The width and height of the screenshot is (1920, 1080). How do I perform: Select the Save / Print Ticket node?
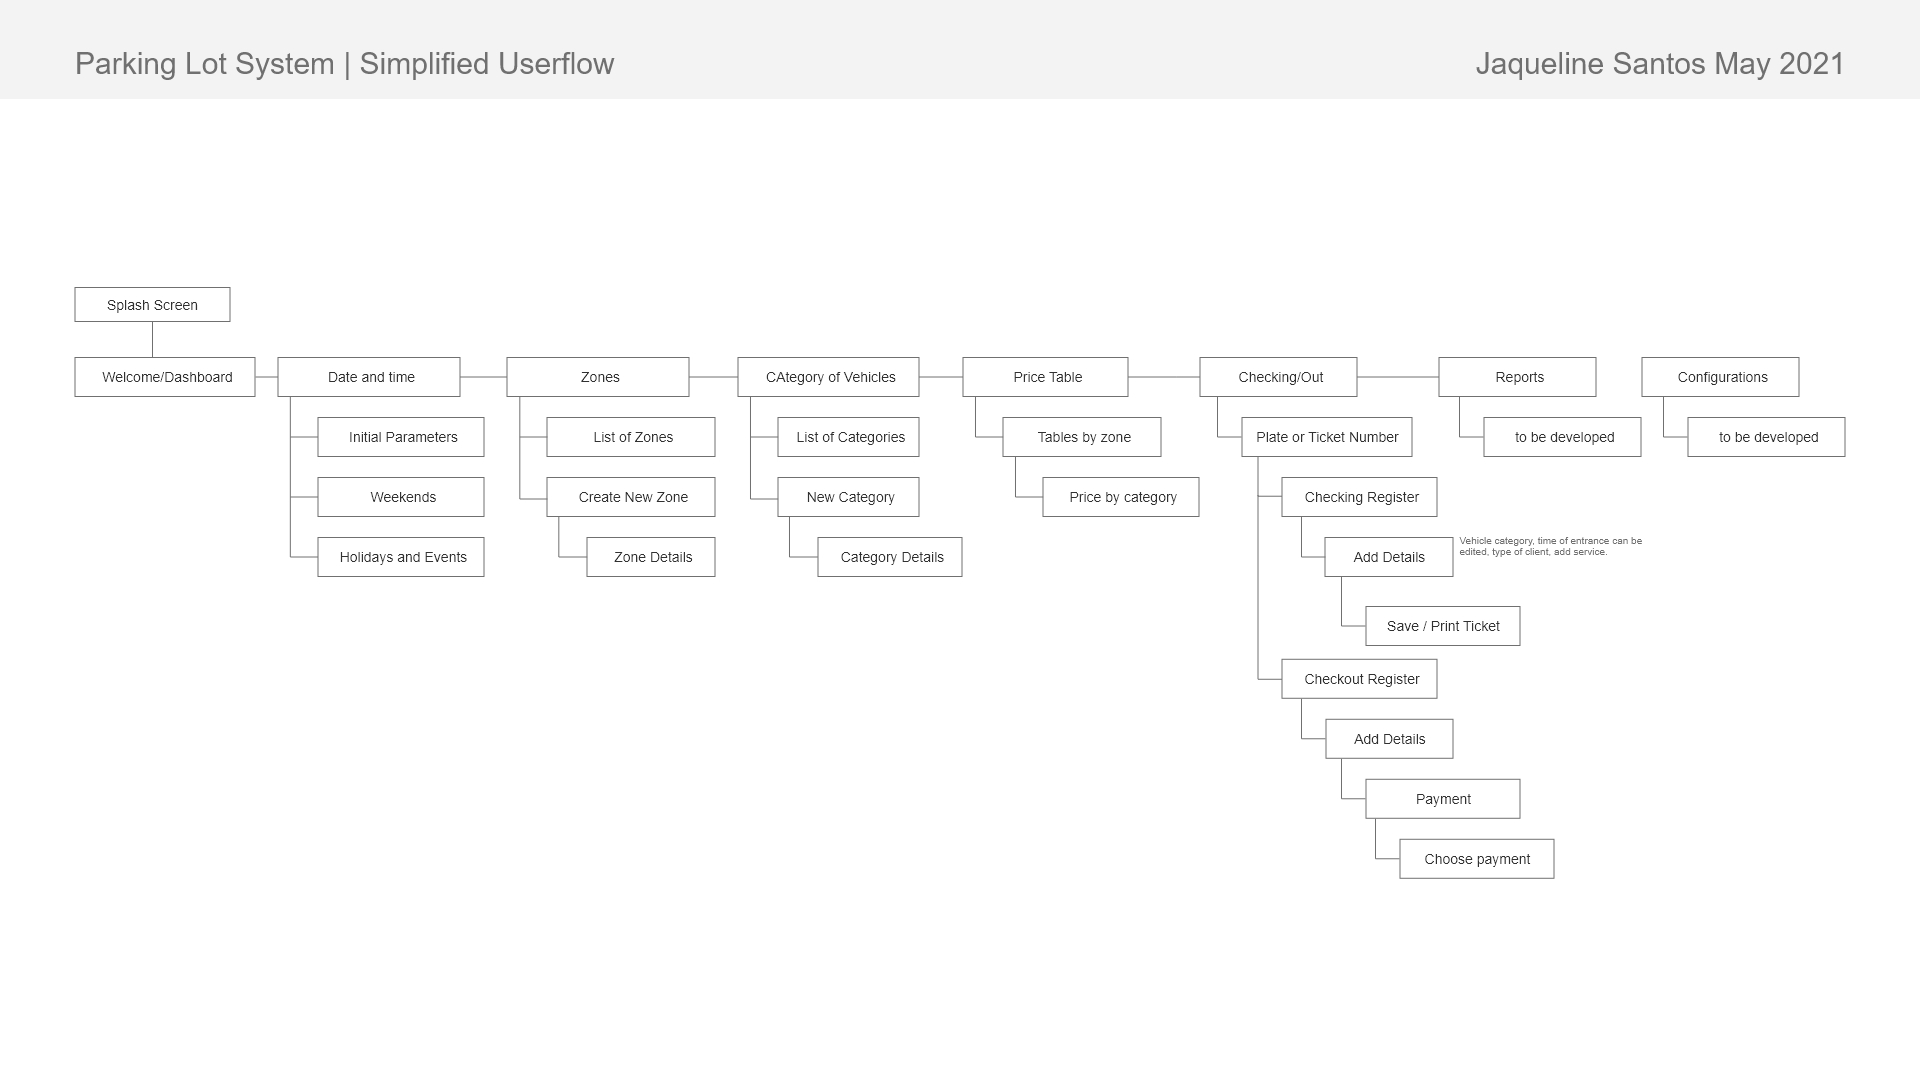[1443, 626]
